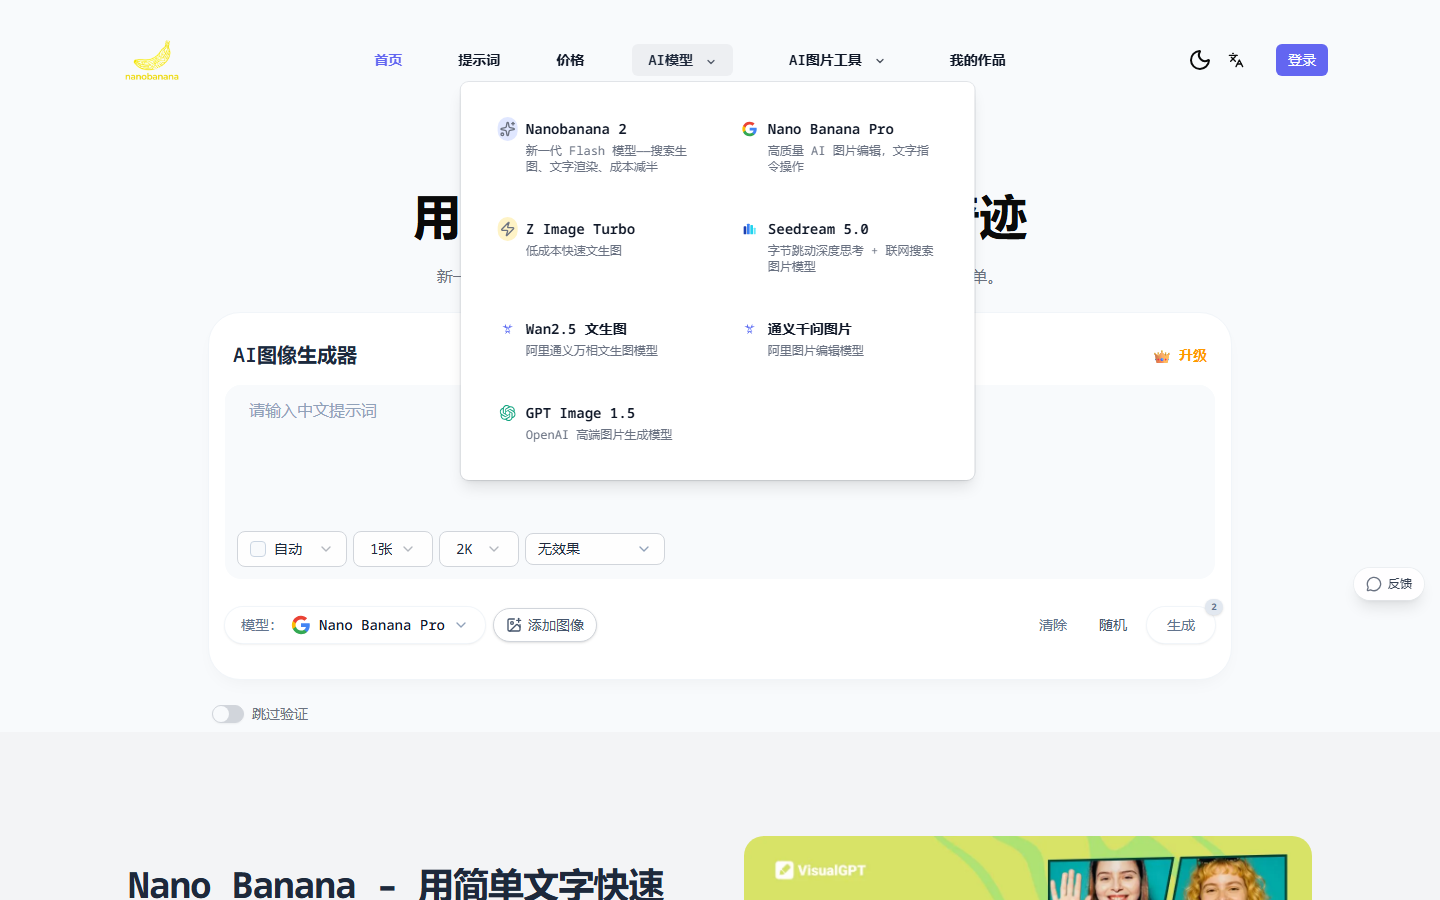
Task: Tick the 自动 checkbox square
Action: tap(258, 549)
